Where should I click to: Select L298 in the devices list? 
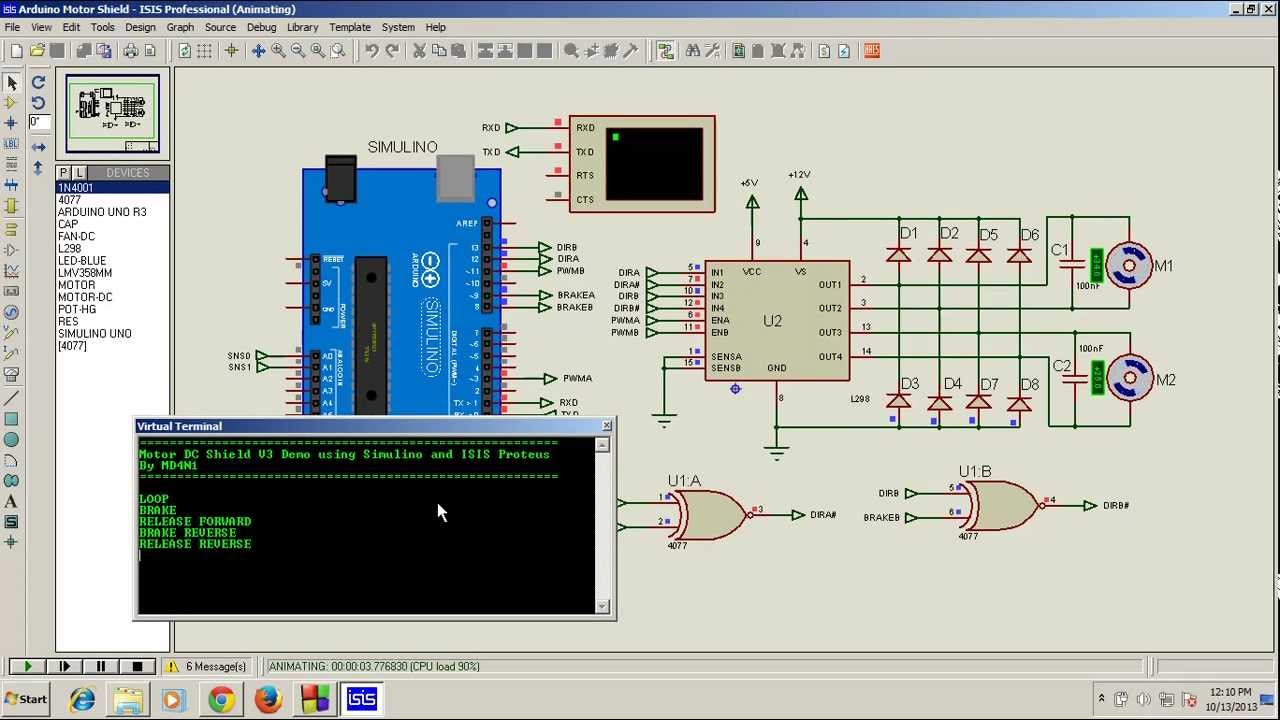click(112, 248)
